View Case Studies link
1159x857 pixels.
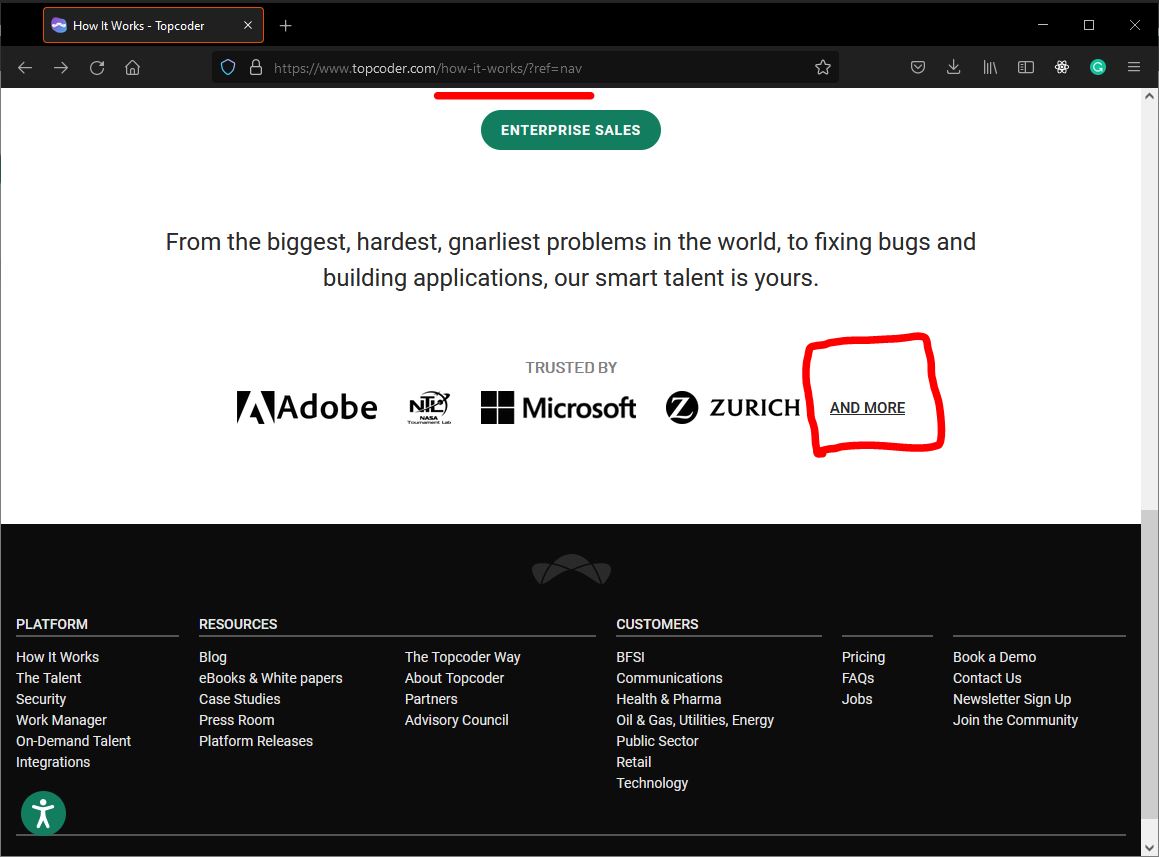239,699
